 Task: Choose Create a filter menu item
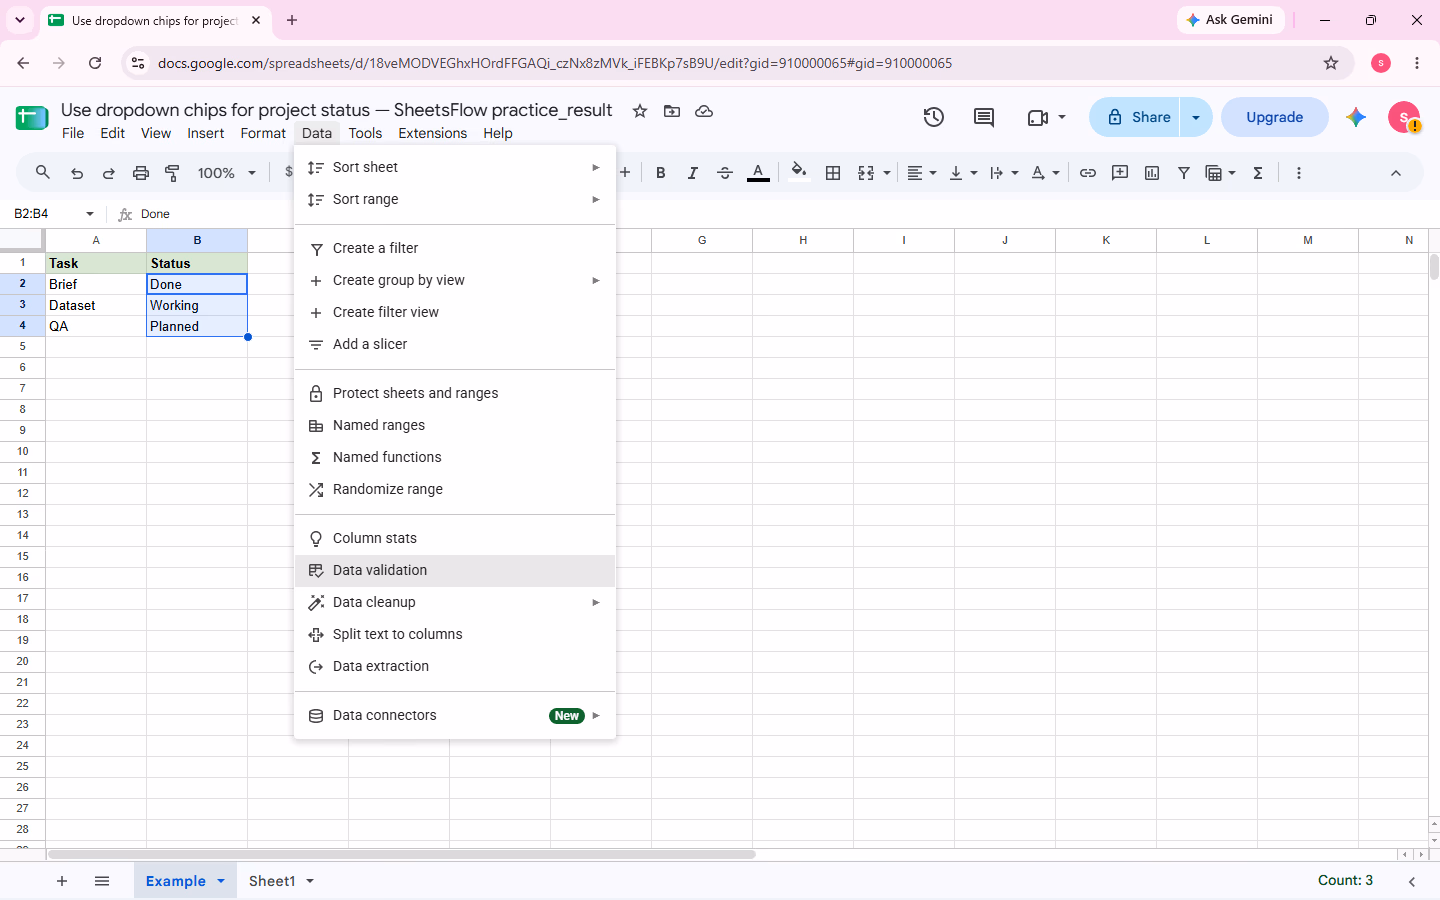[x=455, y=248]
